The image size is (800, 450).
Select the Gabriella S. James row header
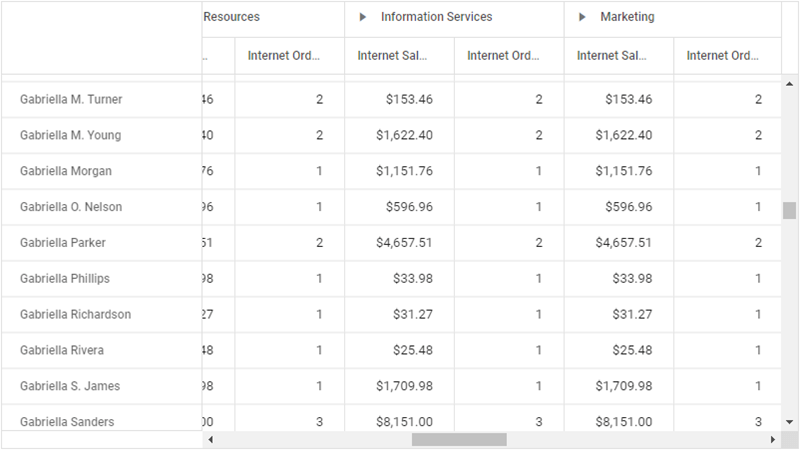tap(70, 386)
